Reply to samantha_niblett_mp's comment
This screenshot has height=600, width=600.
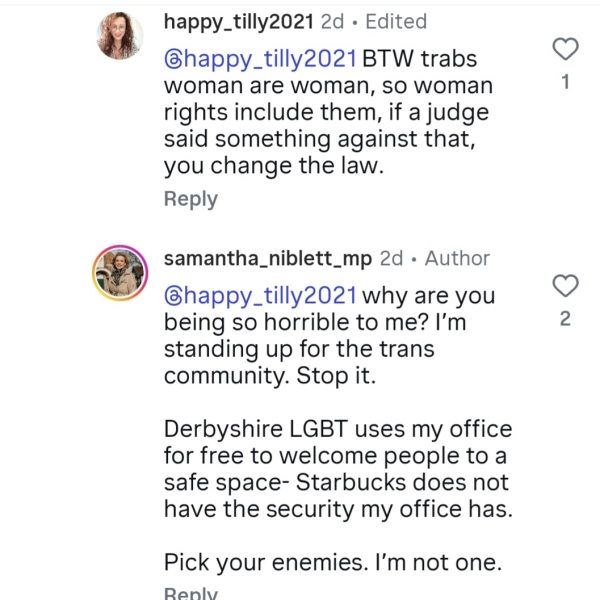click(191, 592)
